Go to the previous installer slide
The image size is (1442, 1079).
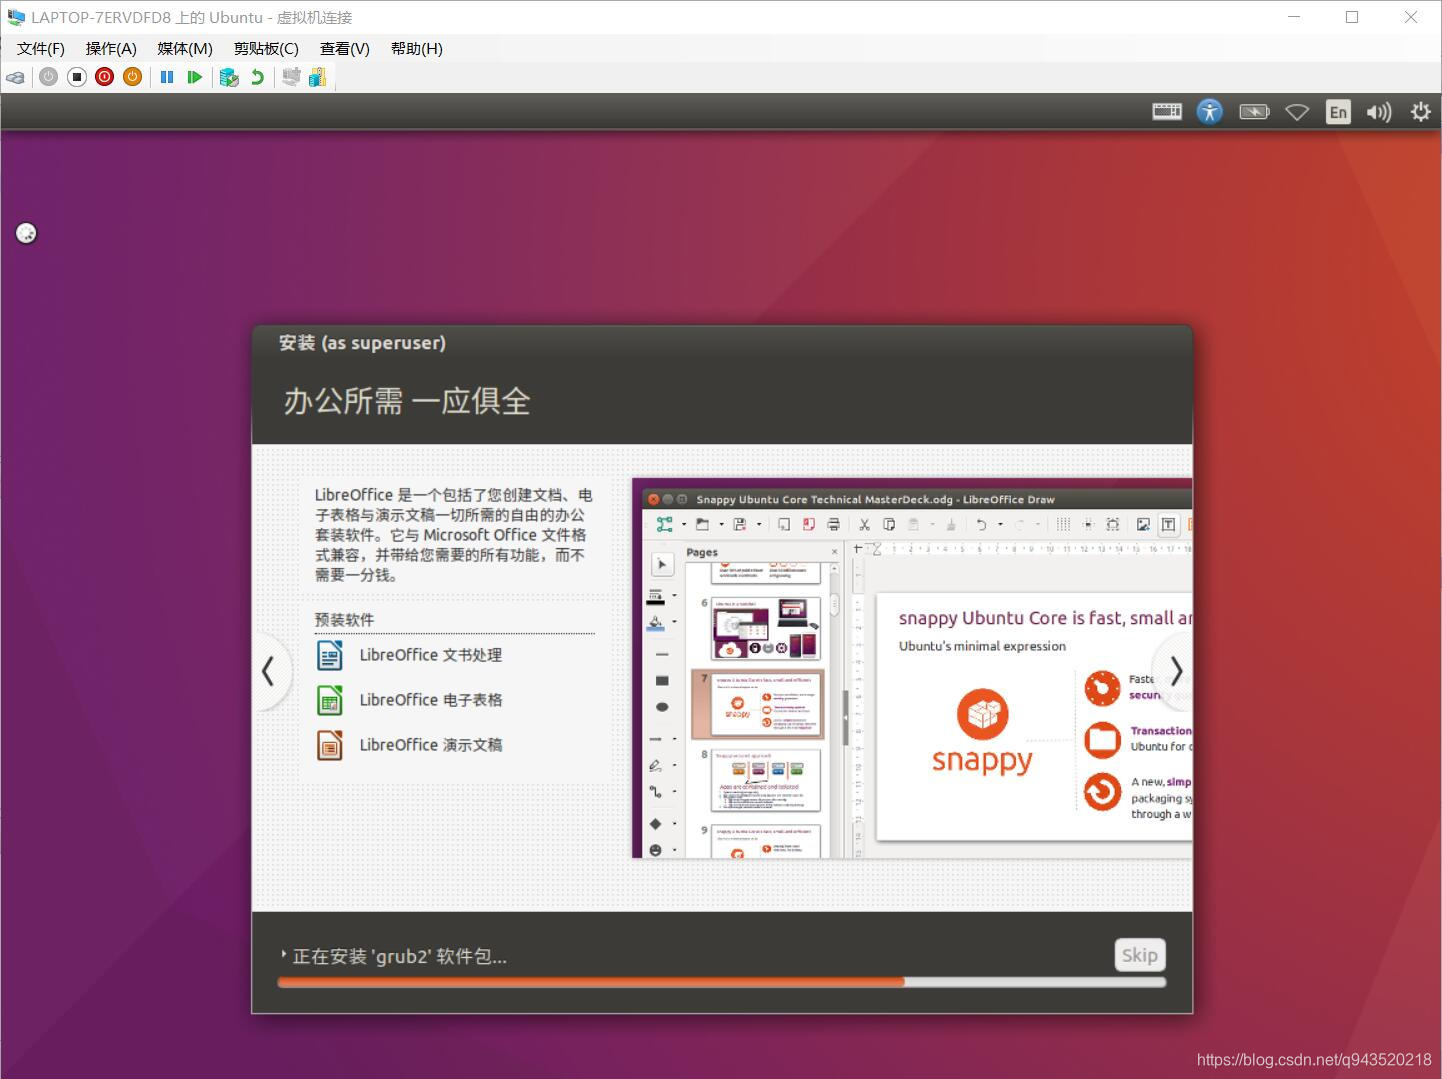[268, 671]
